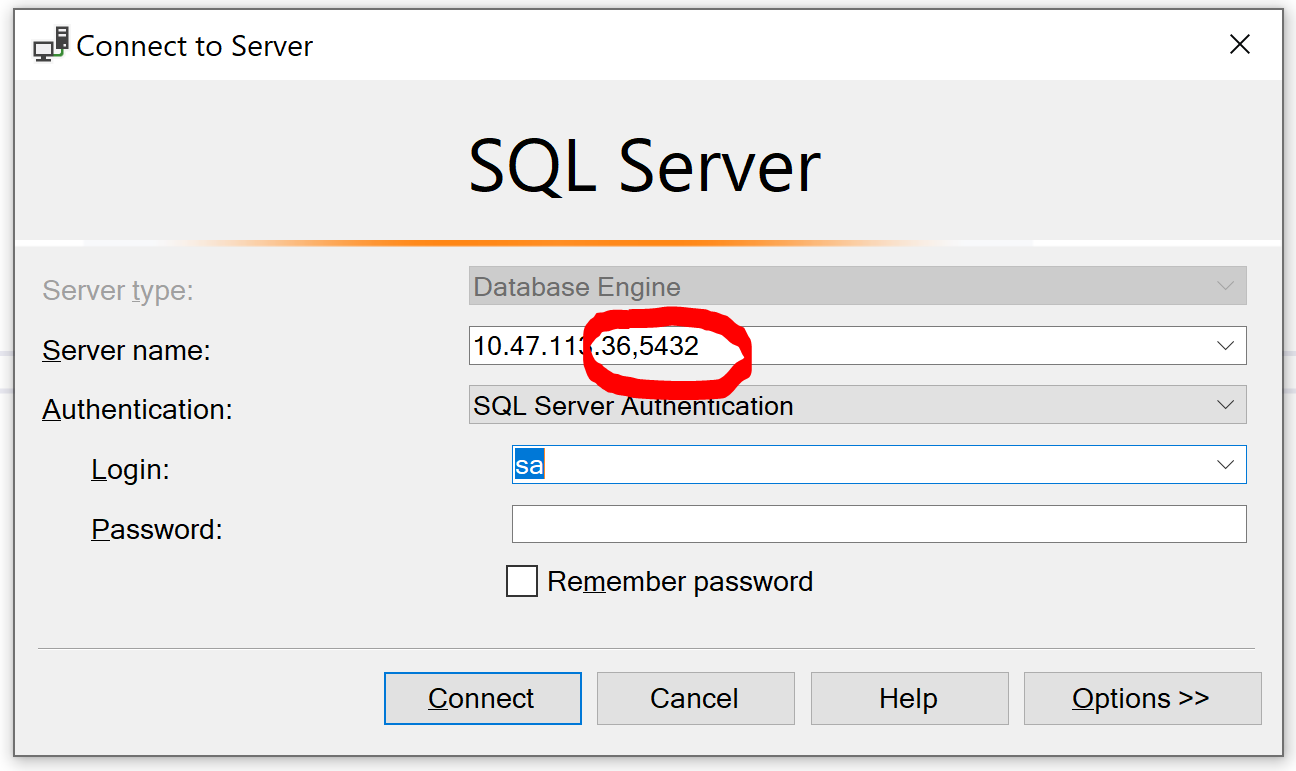Viewport: 1296px width, 771px height.
Task: Click the Password input field
Action: (878, 523)
